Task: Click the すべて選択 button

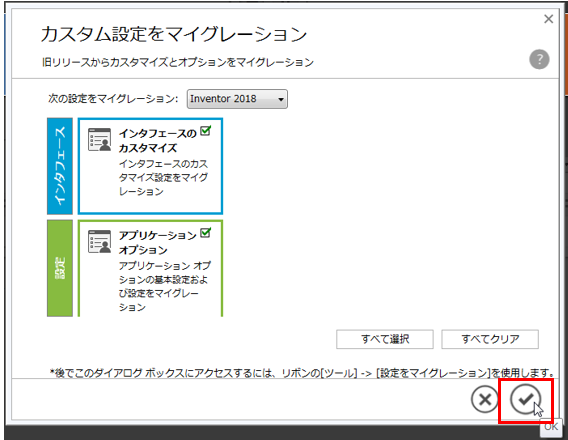Action: tap(385, 339)
